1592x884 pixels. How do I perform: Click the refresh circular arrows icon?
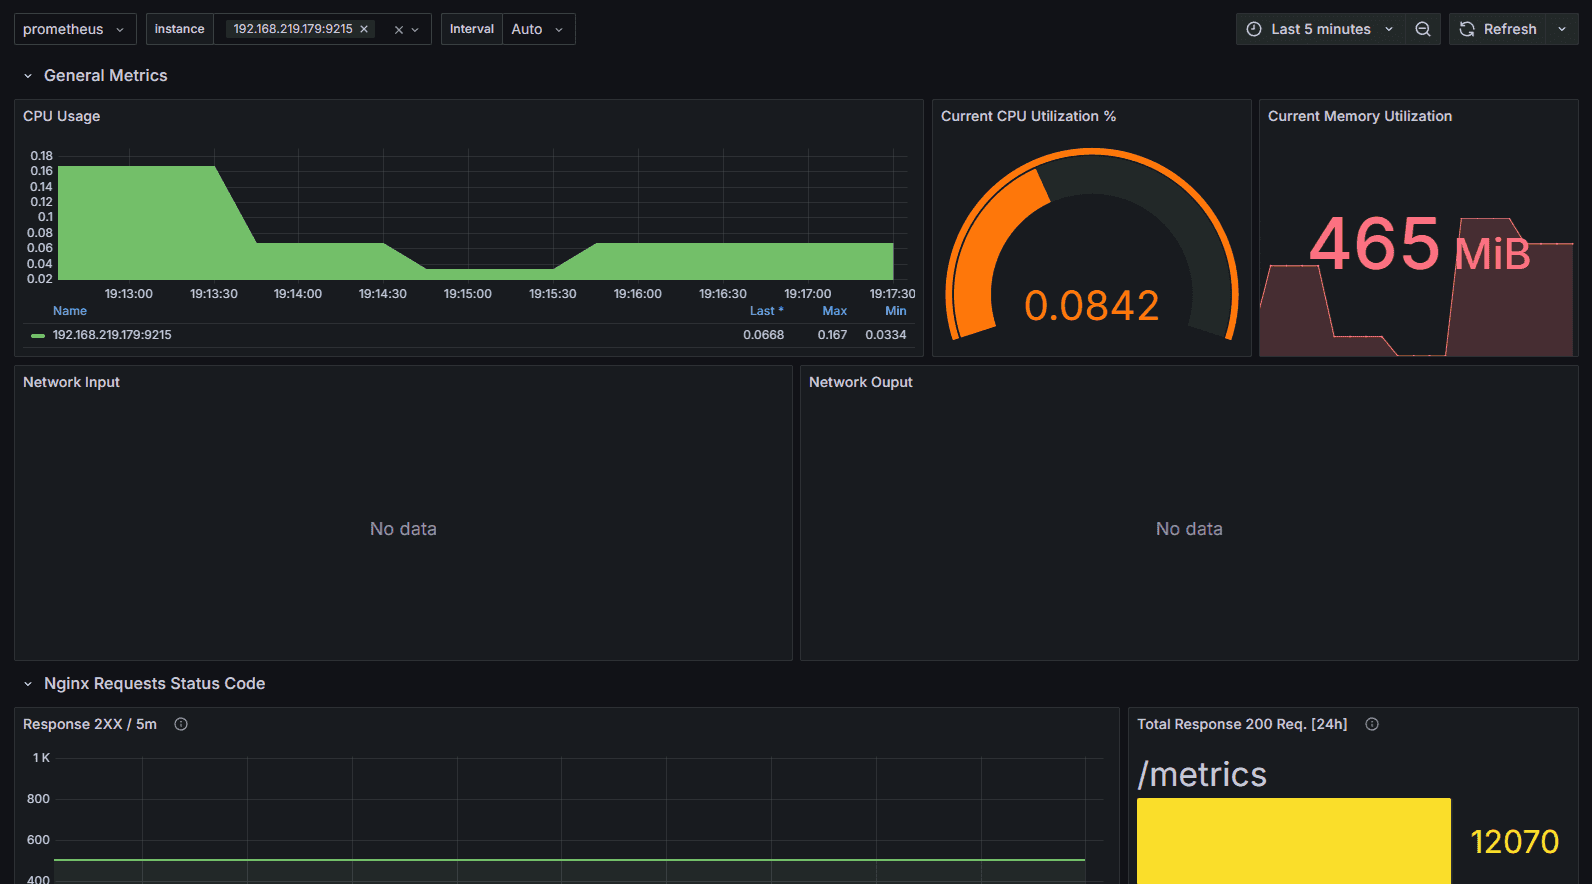(x=1467, y=29)
